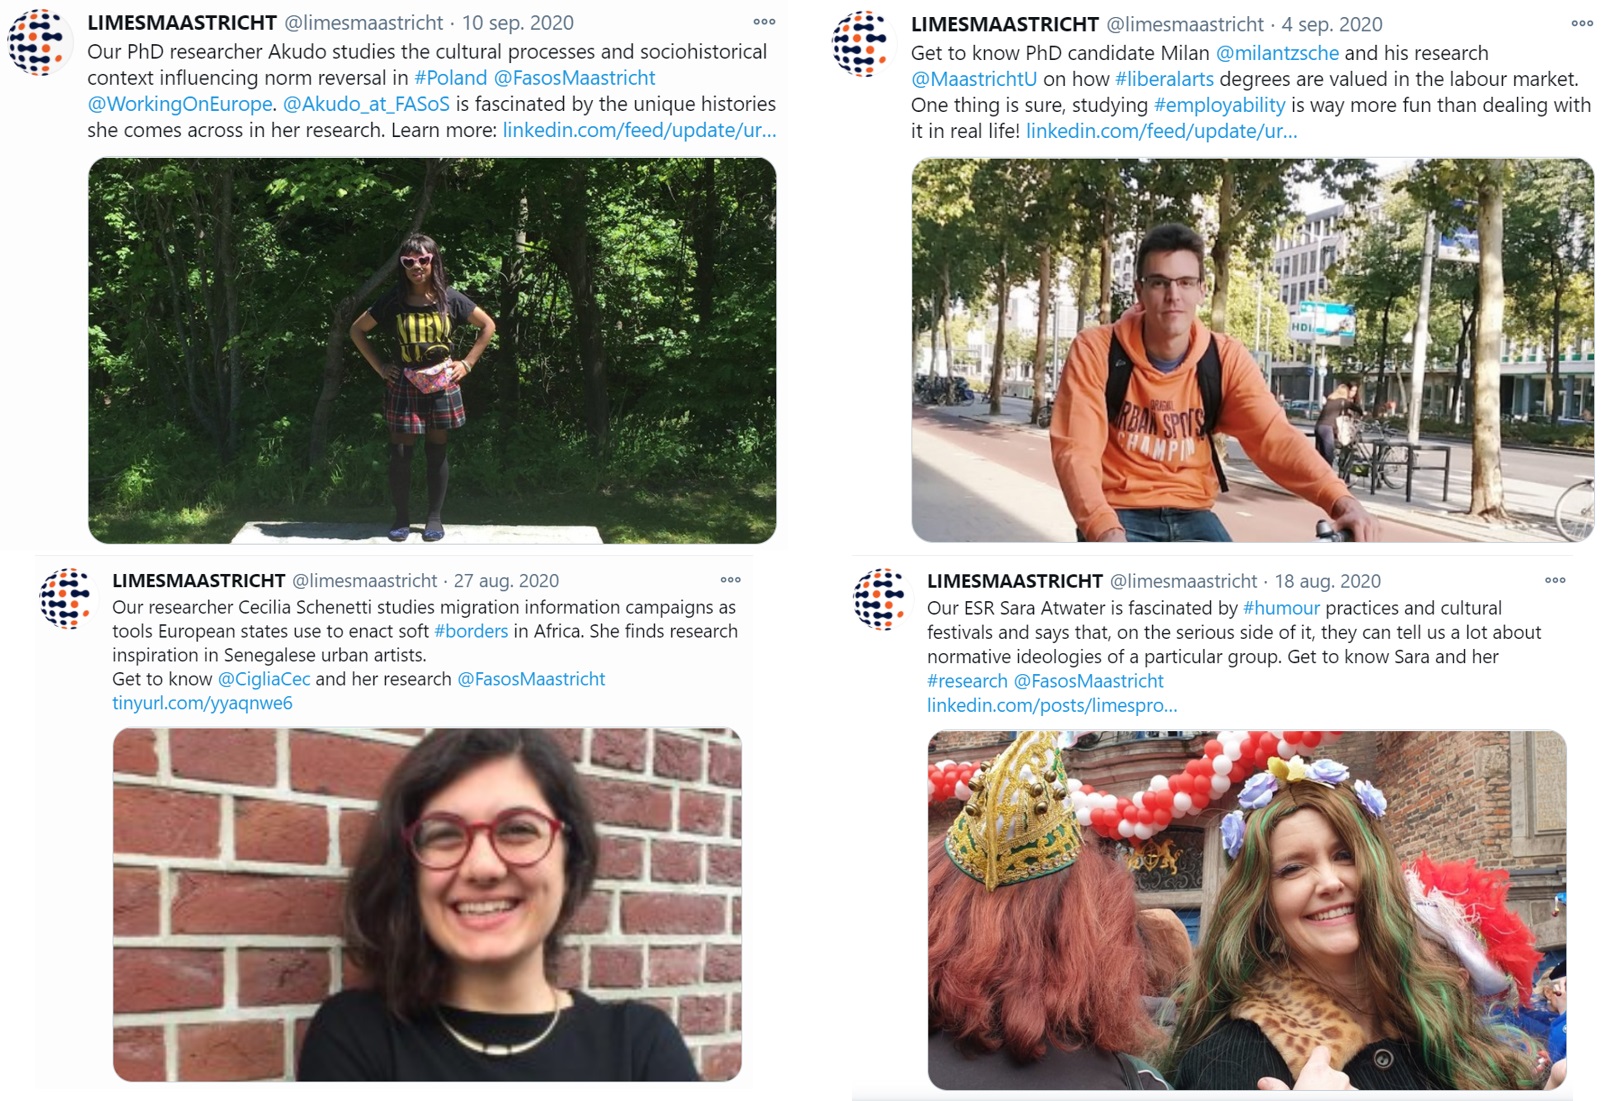This screenshot has height=1101, width=1604.
Task: Open the #humour hashtag
Action: [x=1281, y=608]
